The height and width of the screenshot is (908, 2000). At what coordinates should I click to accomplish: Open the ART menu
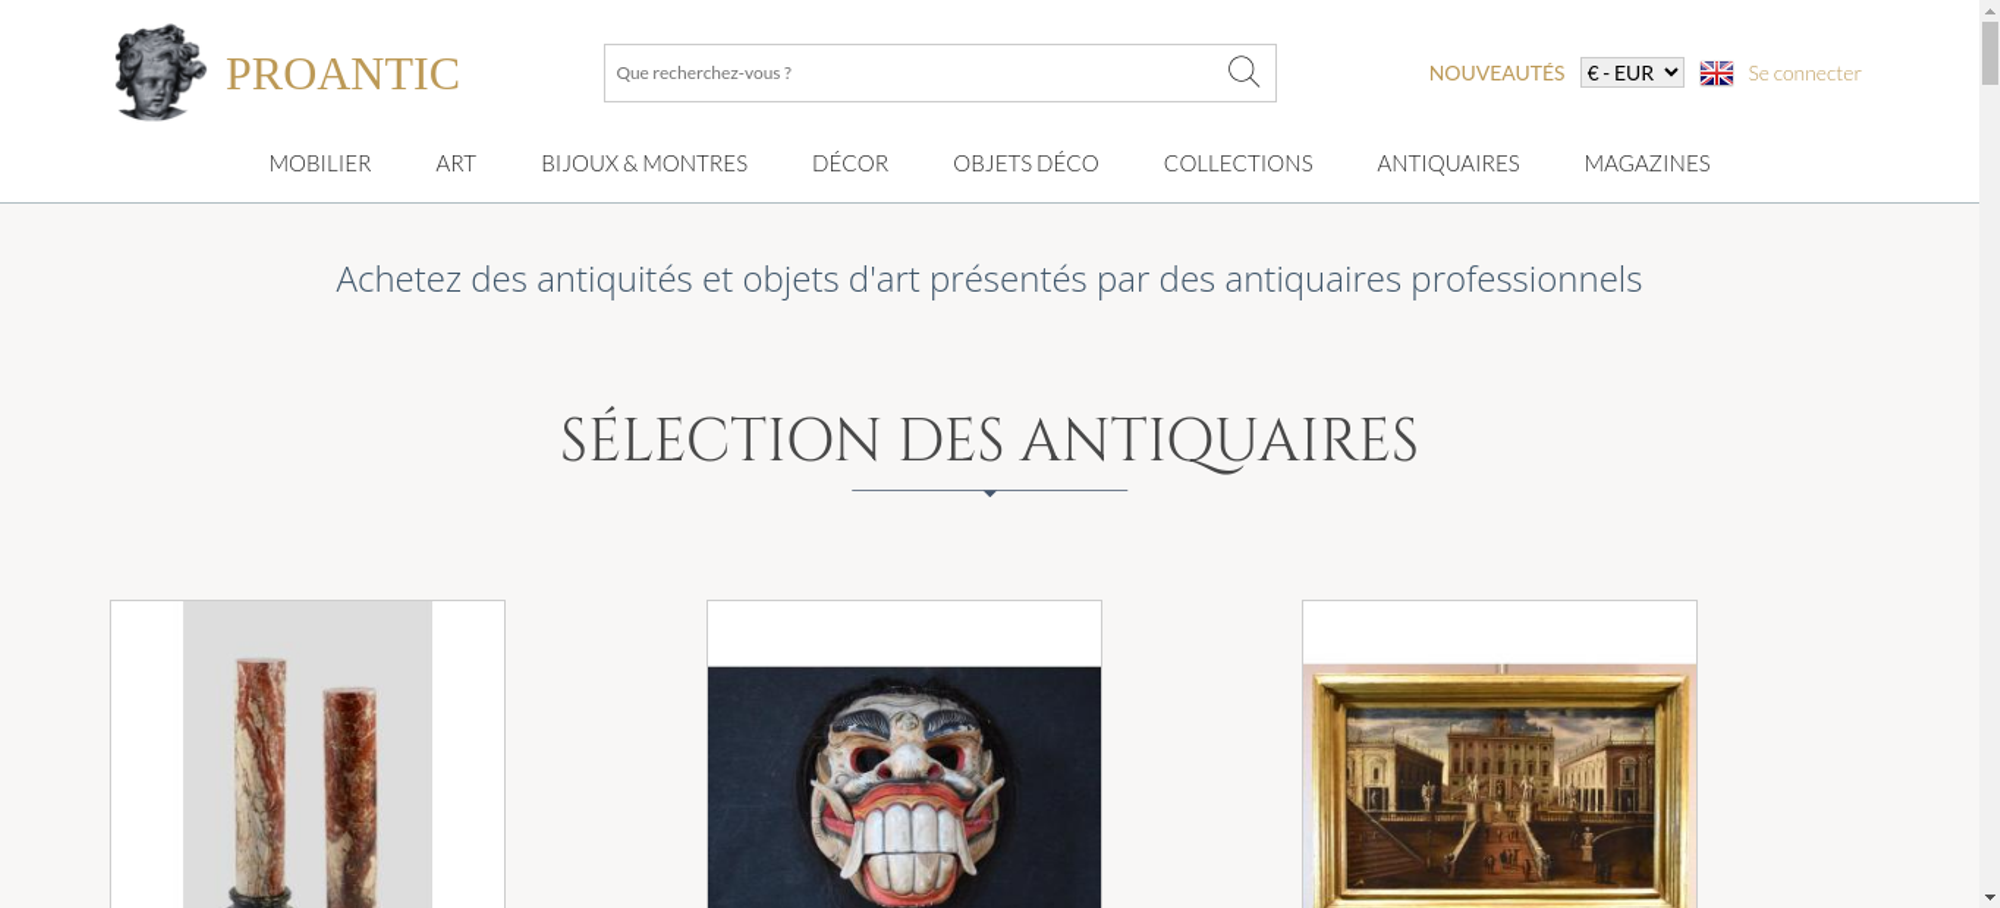(x=456, y=163)
